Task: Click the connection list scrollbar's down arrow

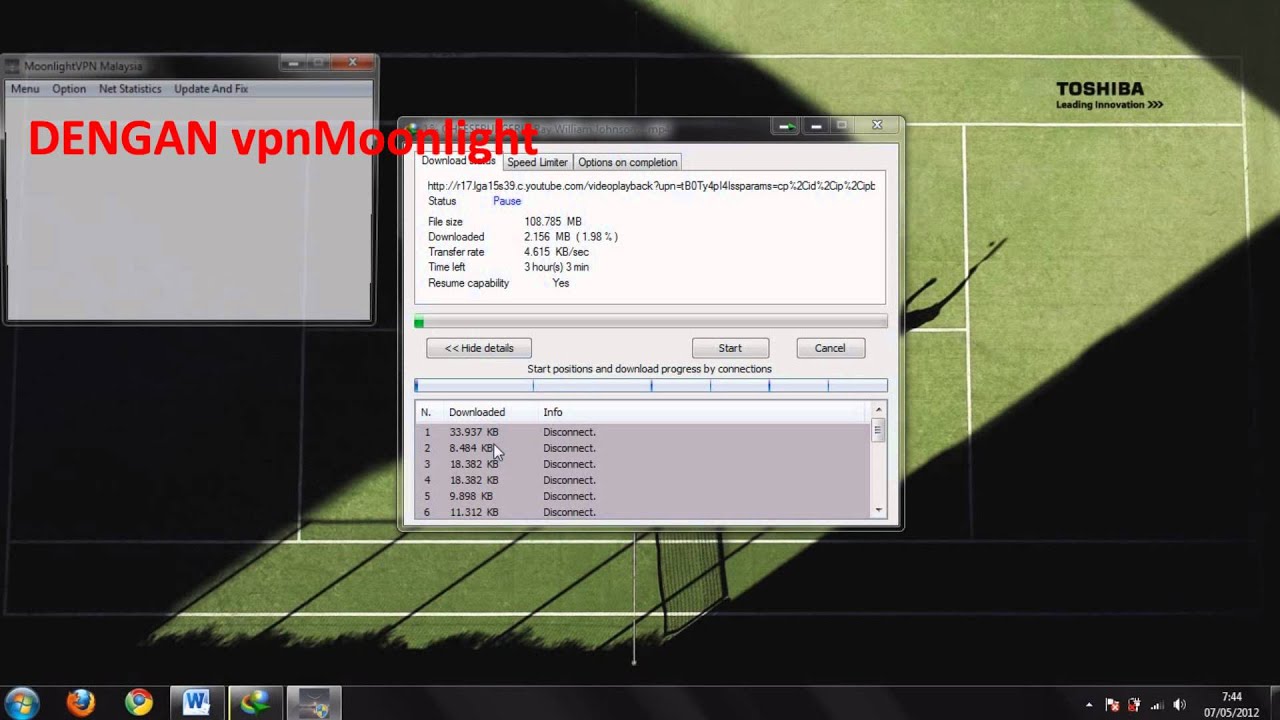Action: [879, 510]
